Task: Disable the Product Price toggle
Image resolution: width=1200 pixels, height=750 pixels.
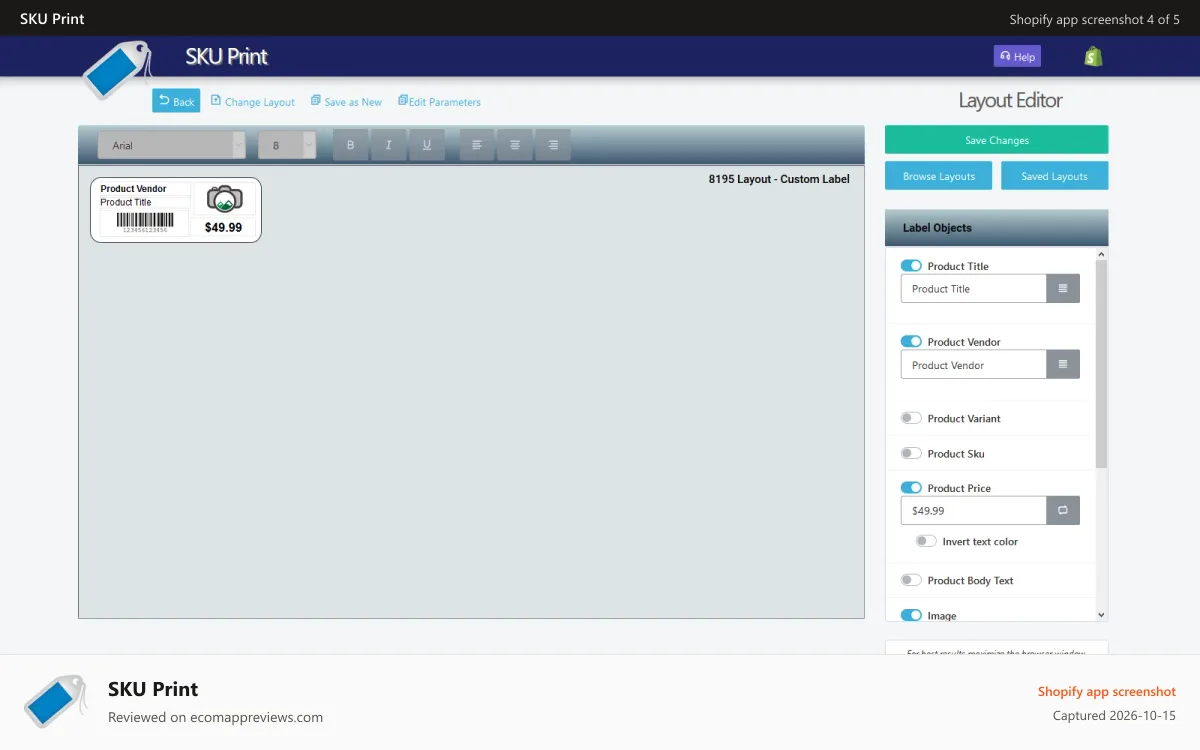Action: [911, 488]
